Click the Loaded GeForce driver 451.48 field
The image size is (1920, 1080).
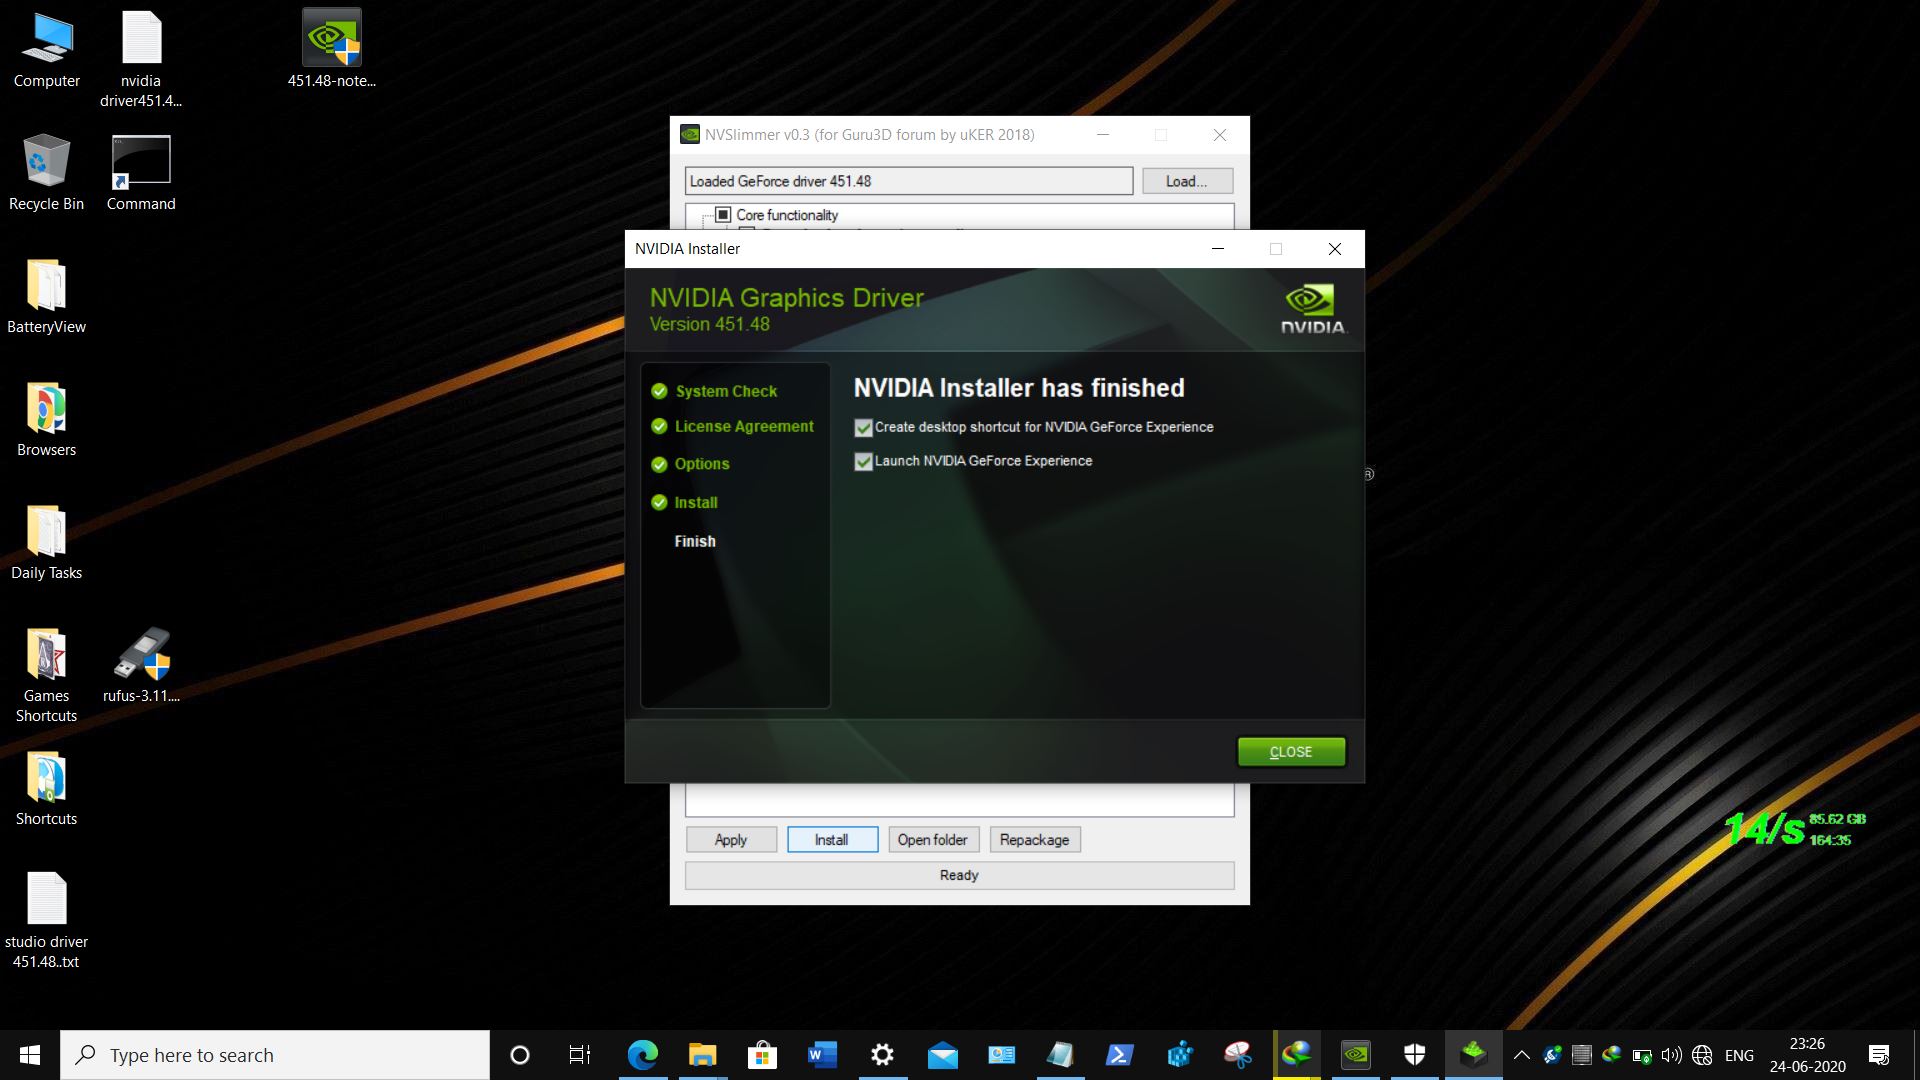[x=909, y=181]
